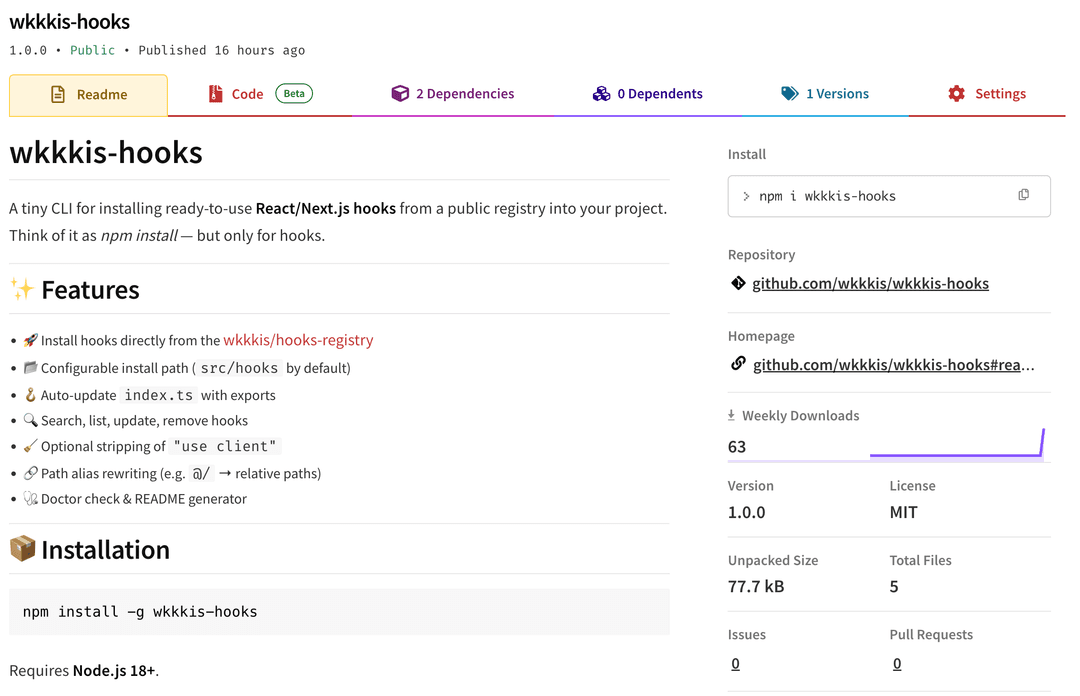
Task: Click the weekly downloads arrow icon
Action: (x=731, y=415)
